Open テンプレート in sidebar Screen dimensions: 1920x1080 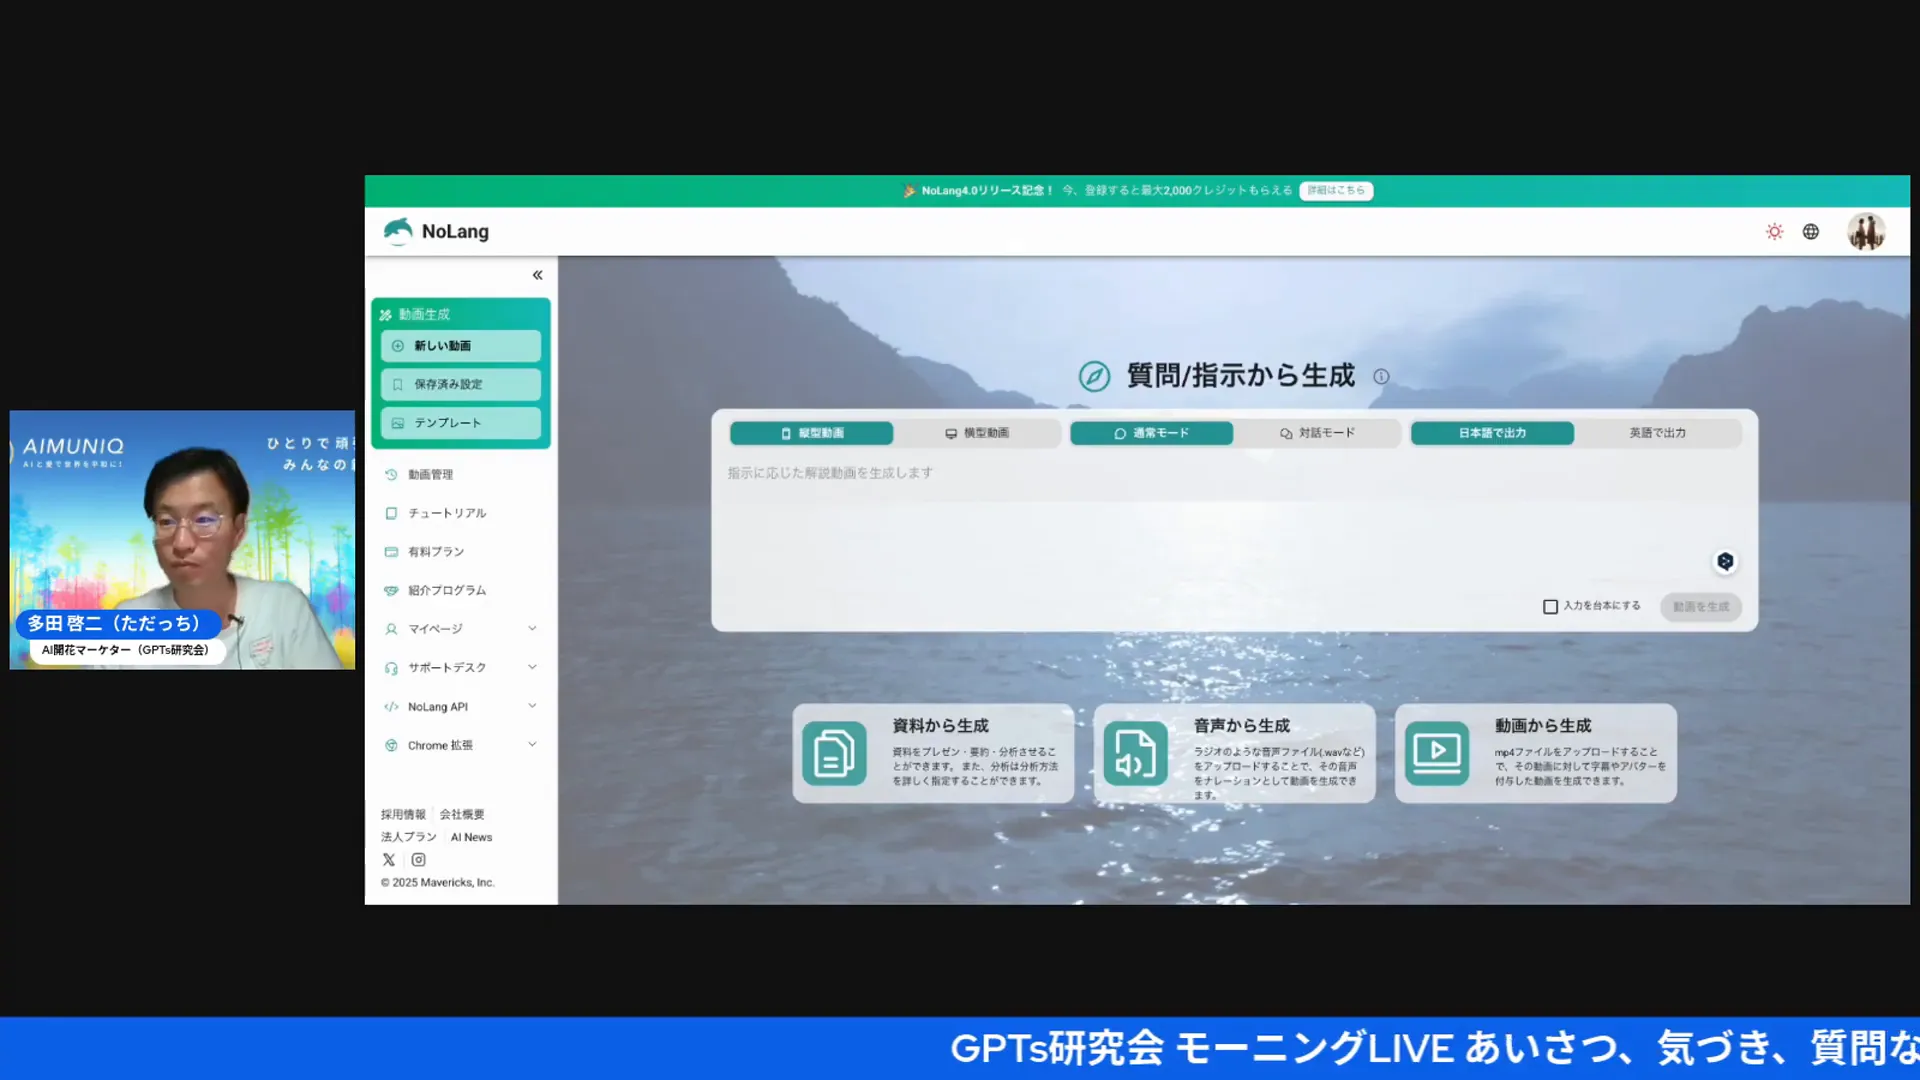(x=461, y=423)
